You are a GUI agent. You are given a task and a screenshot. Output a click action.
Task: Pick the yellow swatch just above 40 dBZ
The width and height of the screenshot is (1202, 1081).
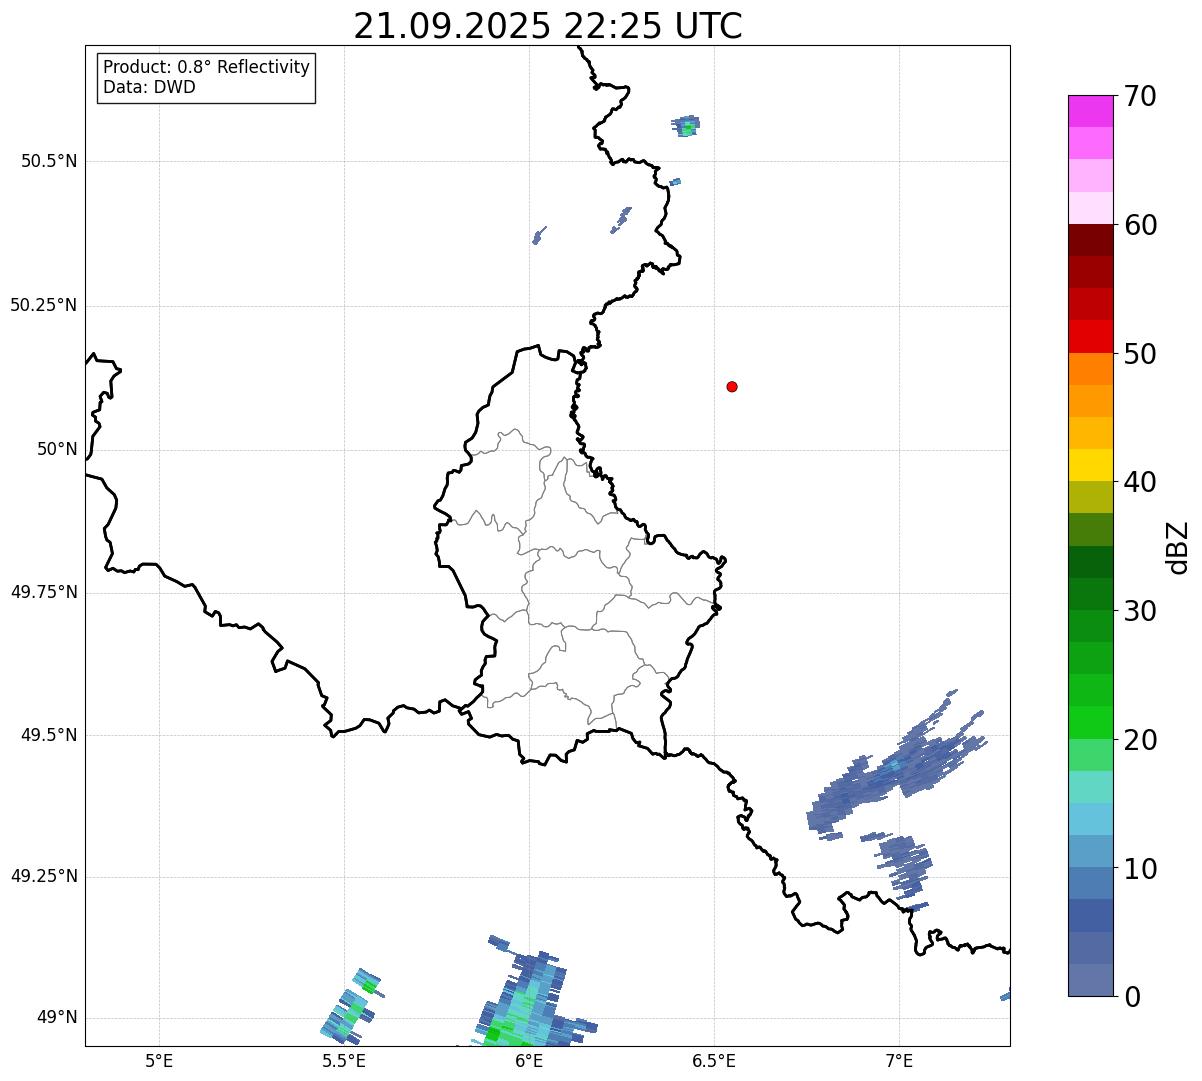coord(1090,465)
